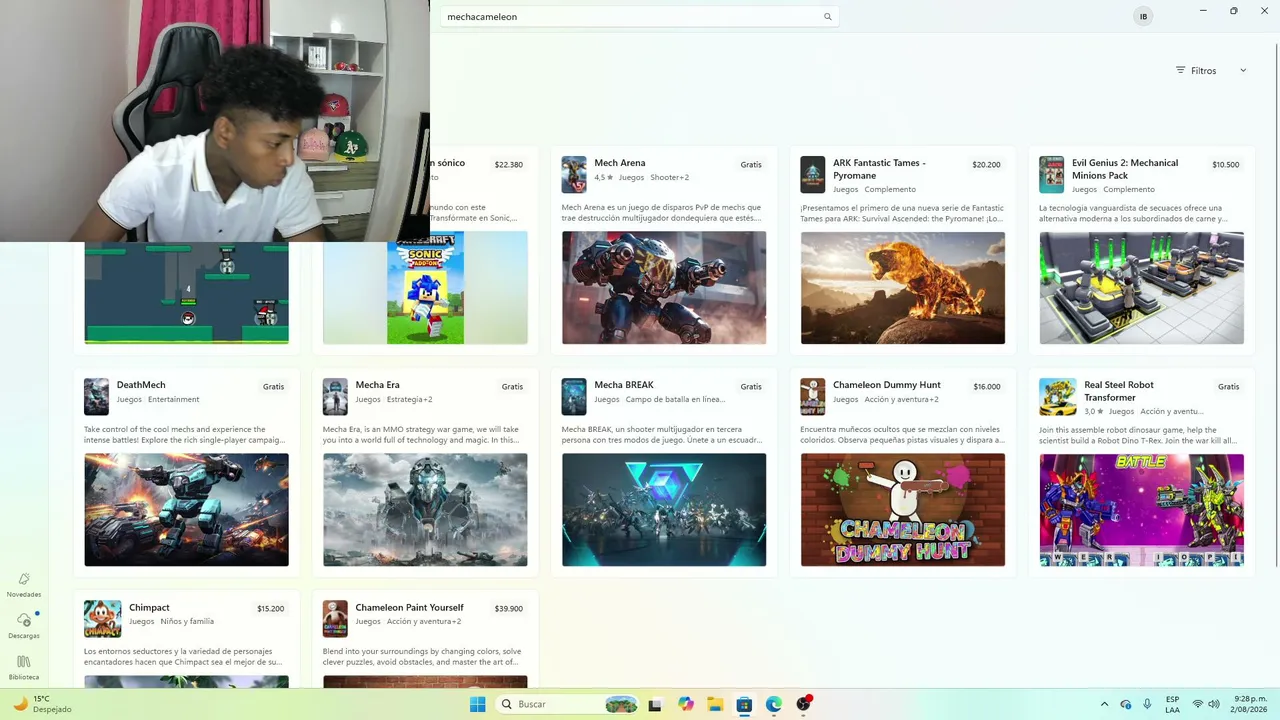Click the Mecha BREAK app icon
This screenshot has height=720, width=1280.
tap(574, 396)
